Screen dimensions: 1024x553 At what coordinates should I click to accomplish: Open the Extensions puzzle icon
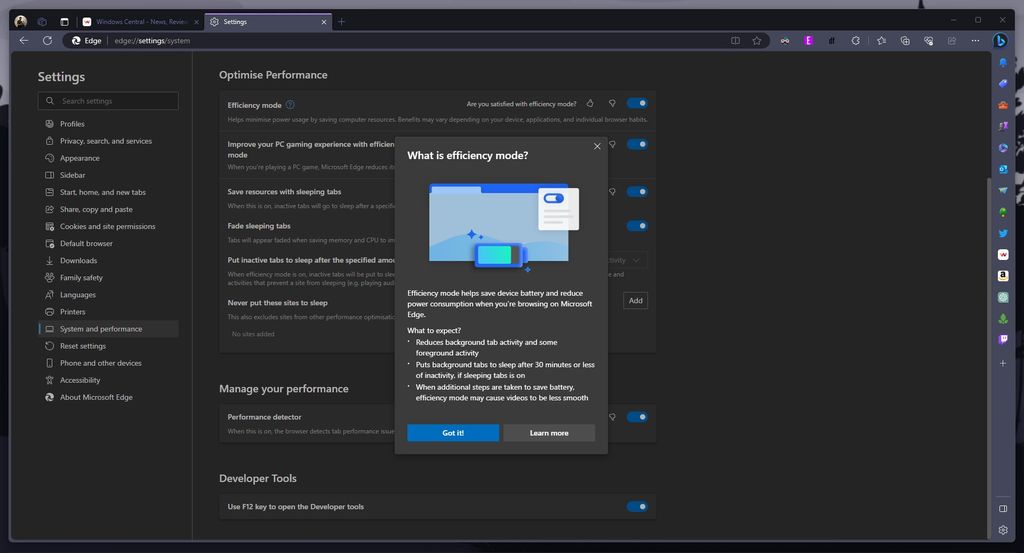click(x=856, y=40)
